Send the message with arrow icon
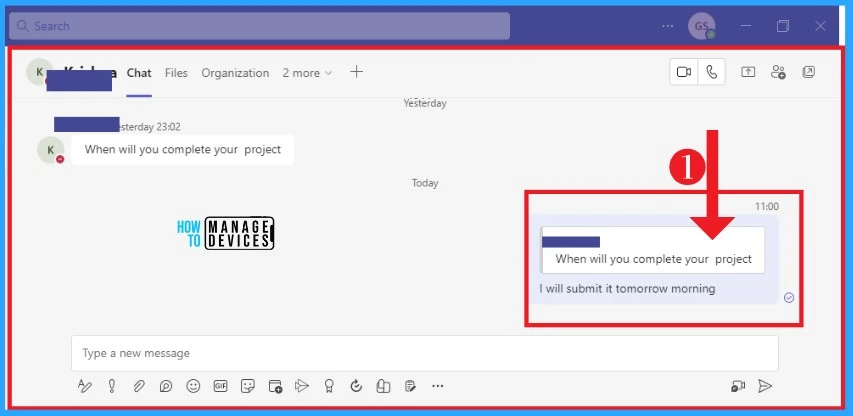This screenshot has height=416, width=853. pyautogui.click(x=765, y=386)
